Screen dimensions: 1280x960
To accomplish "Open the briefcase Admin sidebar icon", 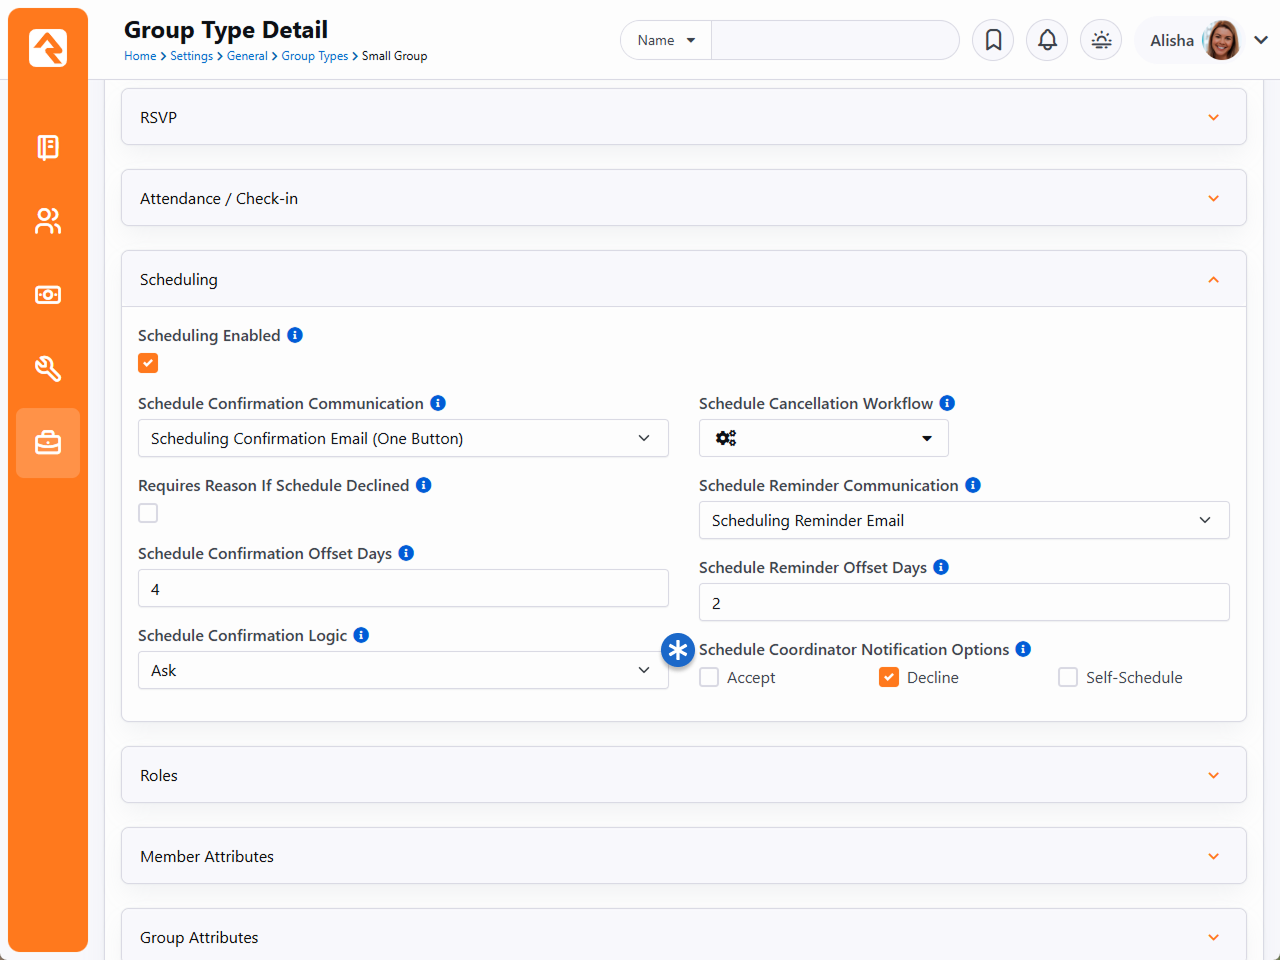I will pos(48,443).
